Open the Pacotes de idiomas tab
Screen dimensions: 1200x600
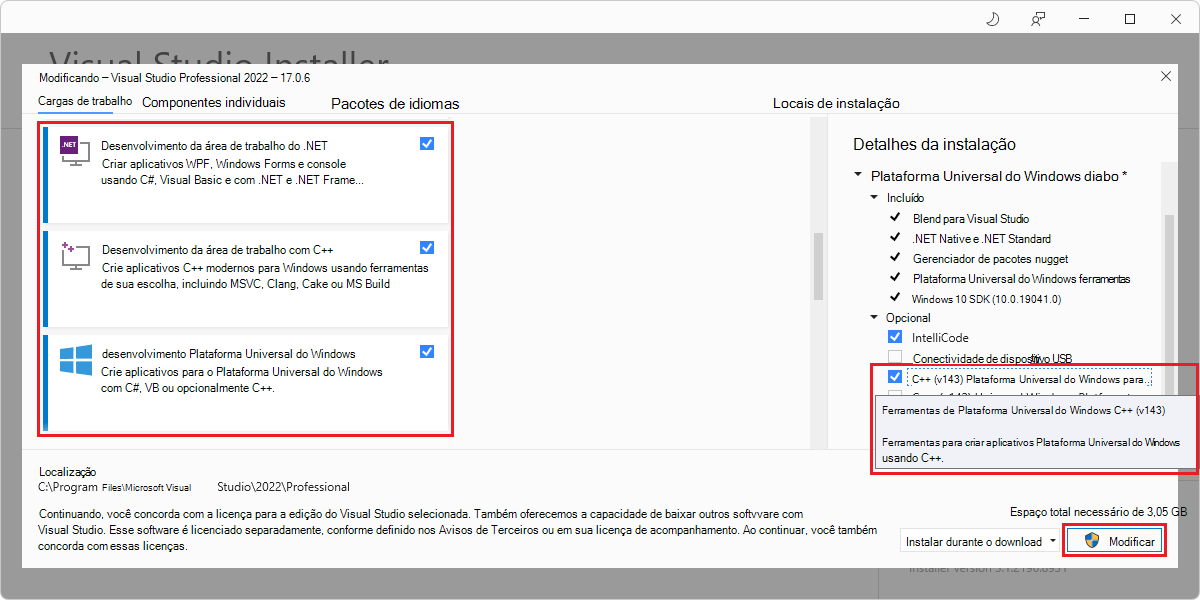point(395,104)
